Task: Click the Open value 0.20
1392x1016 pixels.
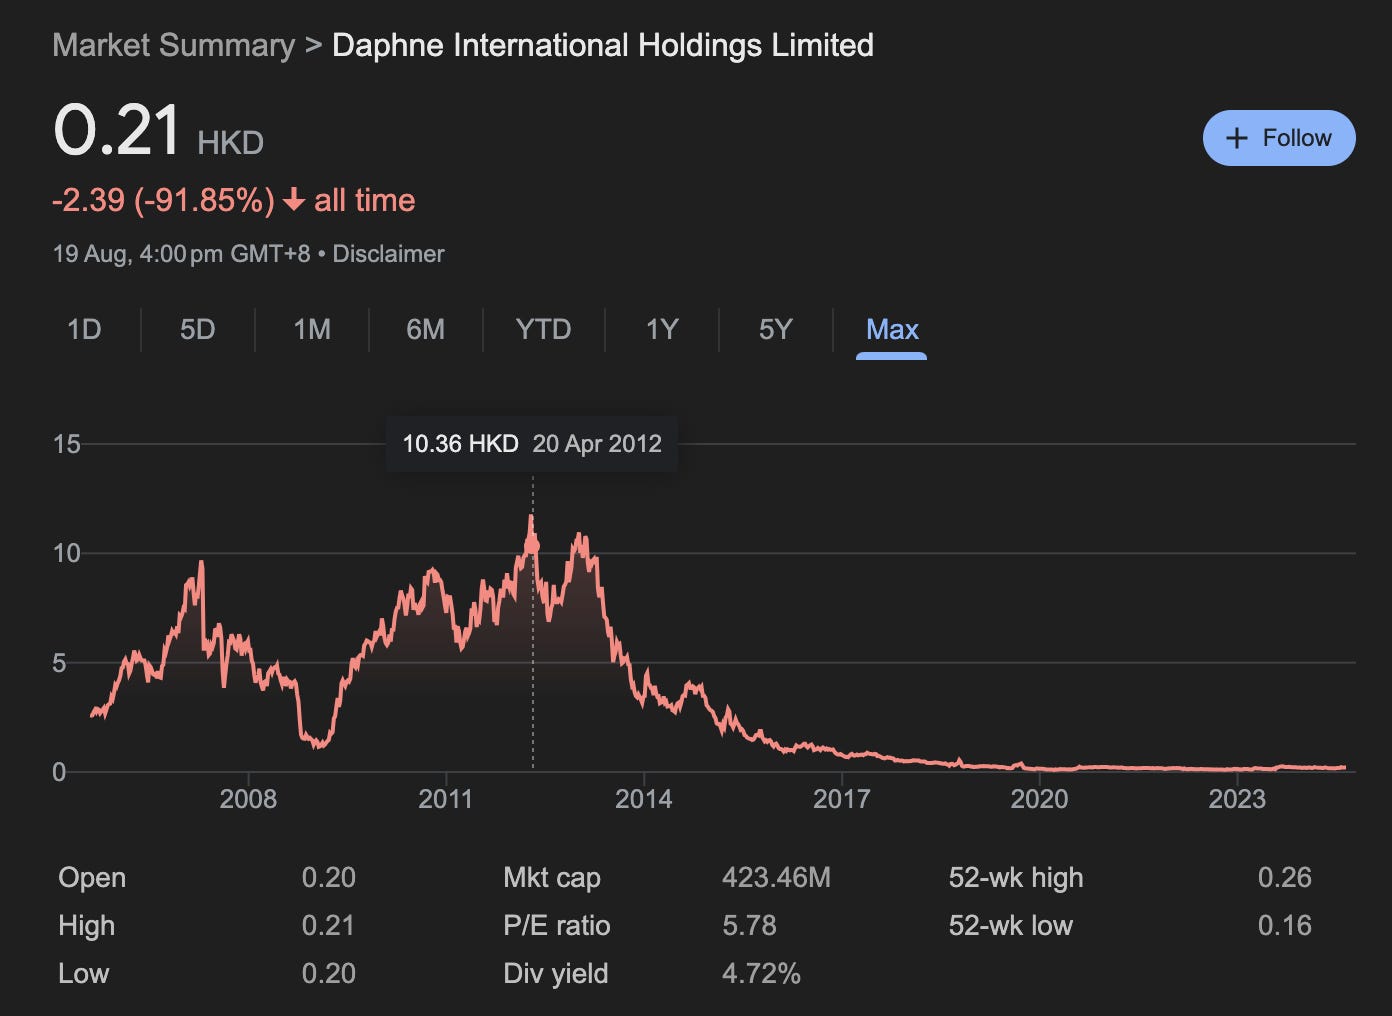Action: click(x=329, y=878)
